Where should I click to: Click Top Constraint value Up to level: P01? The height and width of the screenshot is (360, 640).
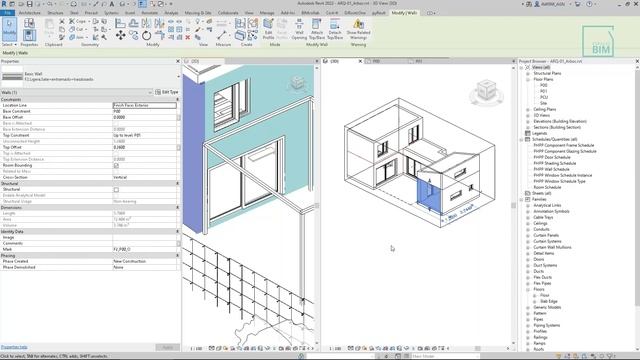(x=144, y=136)
